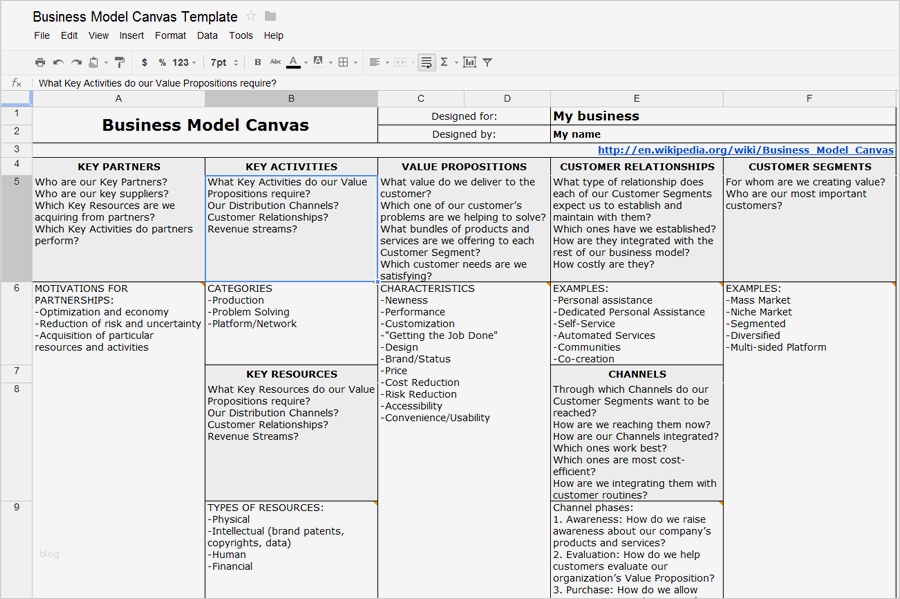Expand functions dropdown arrow beside Sigma

(456, 63)
